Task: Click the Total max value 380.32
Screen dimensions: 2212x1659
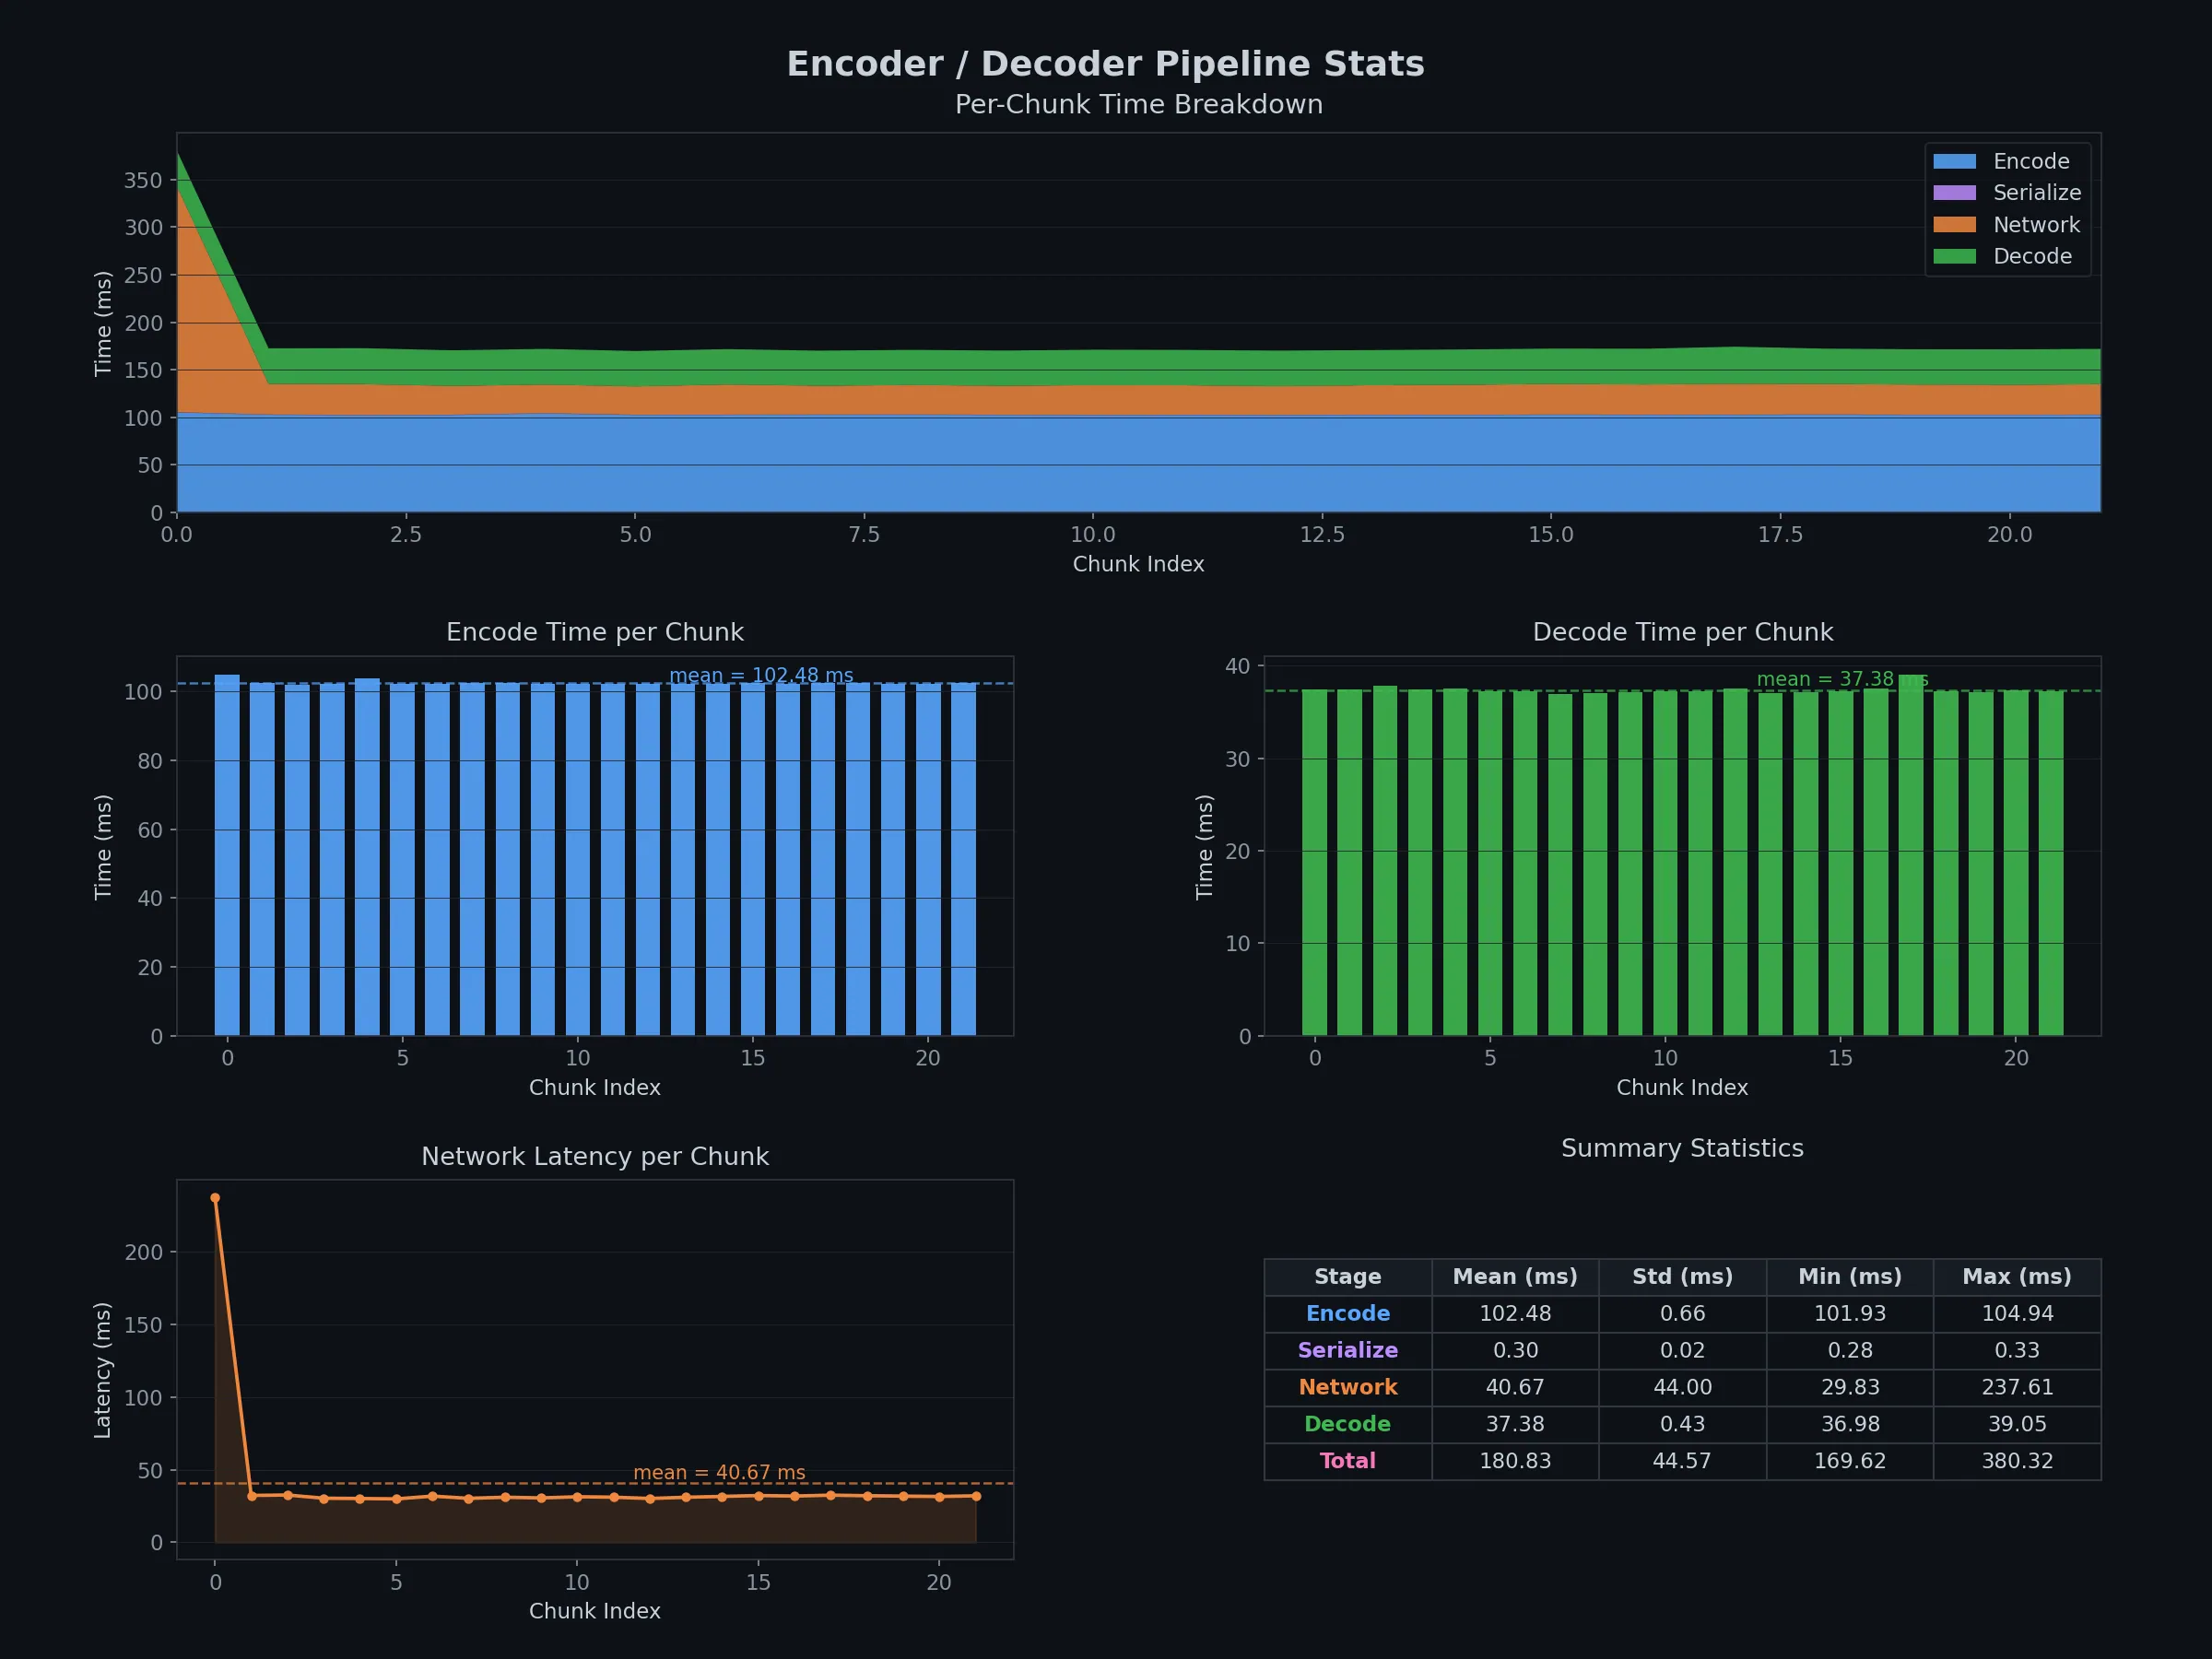Action: point(2017,1461)
